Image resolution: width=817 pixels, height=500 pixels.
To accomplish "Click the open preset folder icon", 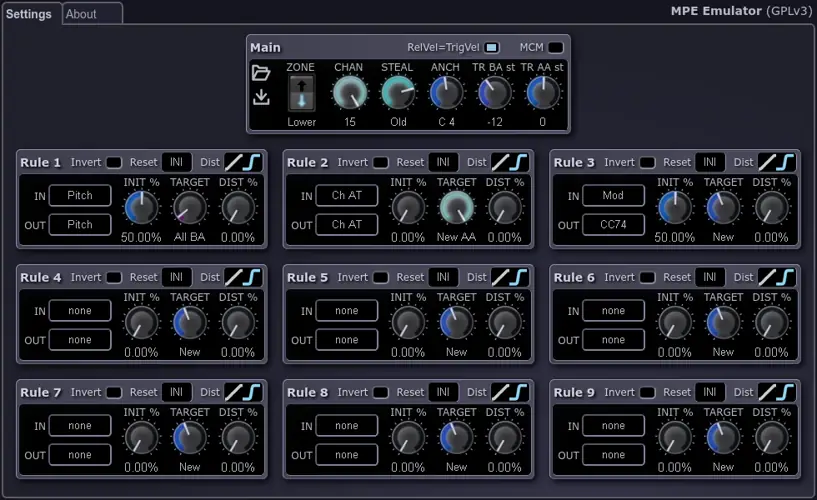I will tap(261, 73).
